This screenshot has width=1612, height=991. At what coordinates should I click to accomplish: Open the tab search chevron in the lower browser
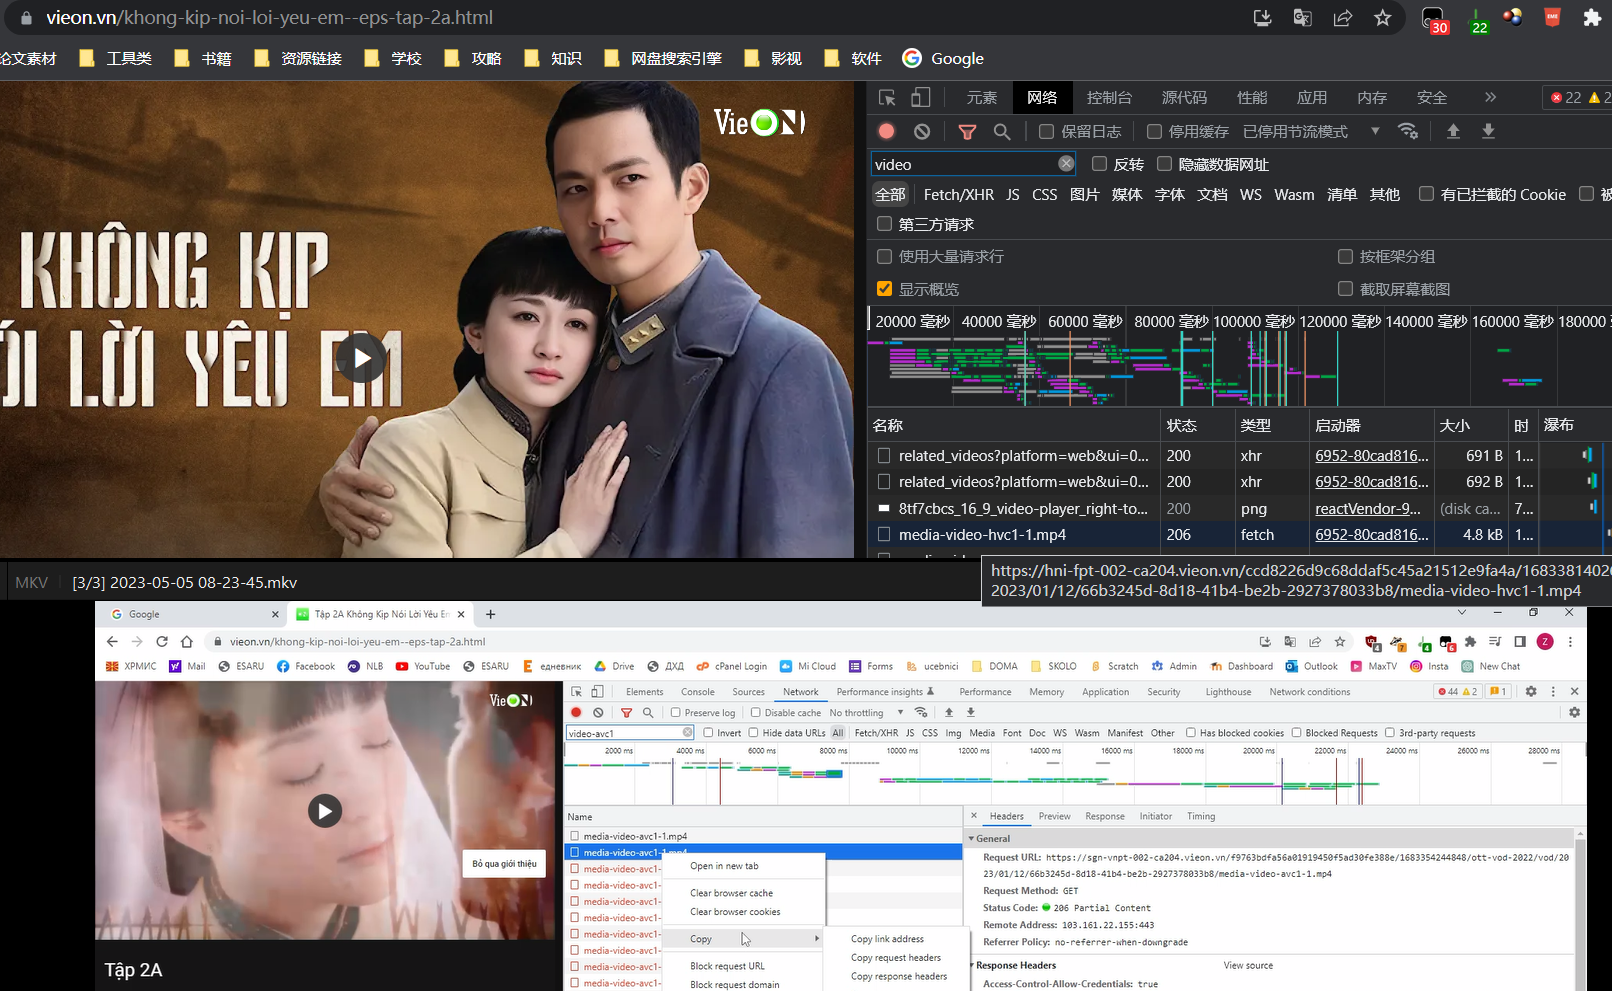click(x=1462, y=612)
